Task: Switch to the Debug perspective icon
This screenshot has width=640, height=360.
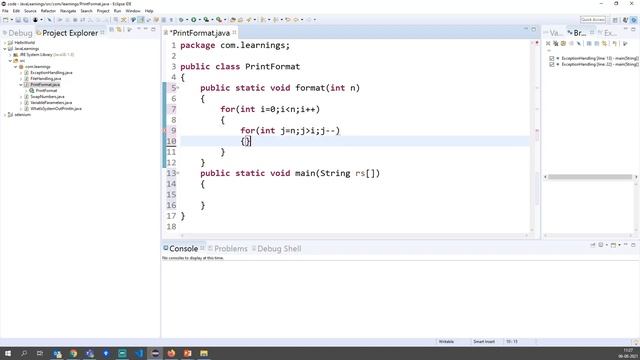Action: click(x=634, y=20)
